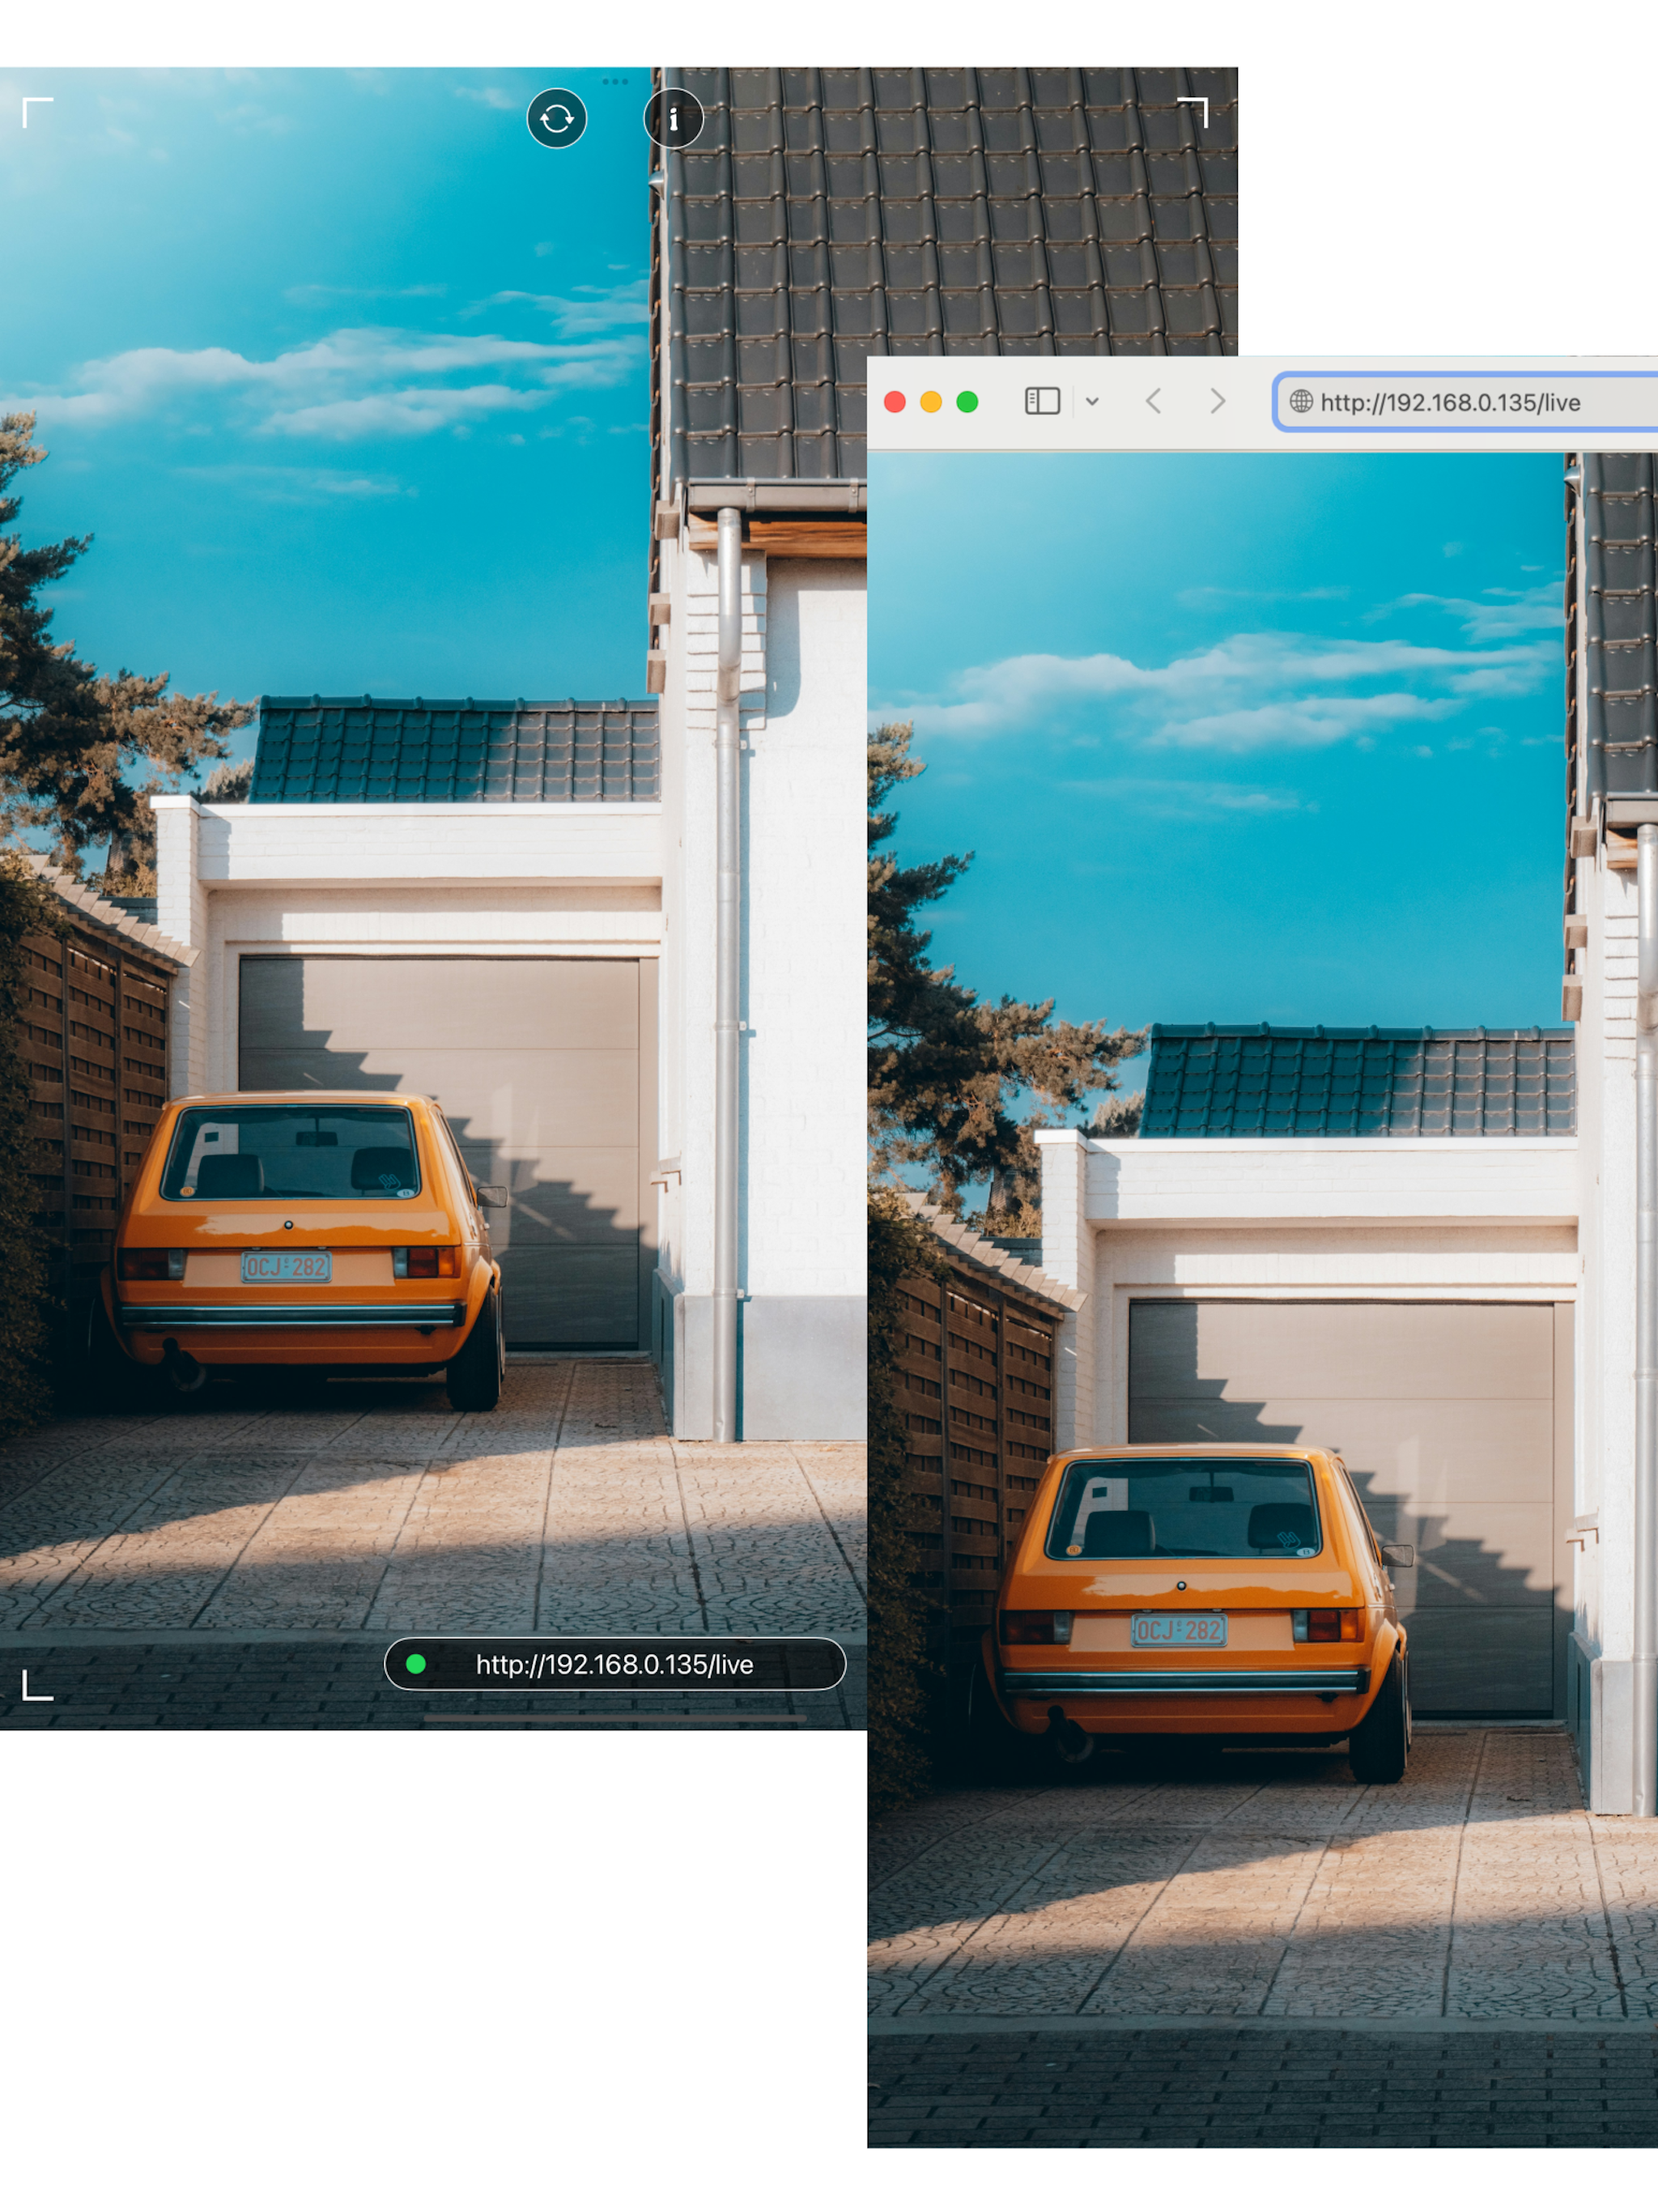The image size is (1658, 2212).
Task: Tap the green live status dot
Action: pos(416,1664)
